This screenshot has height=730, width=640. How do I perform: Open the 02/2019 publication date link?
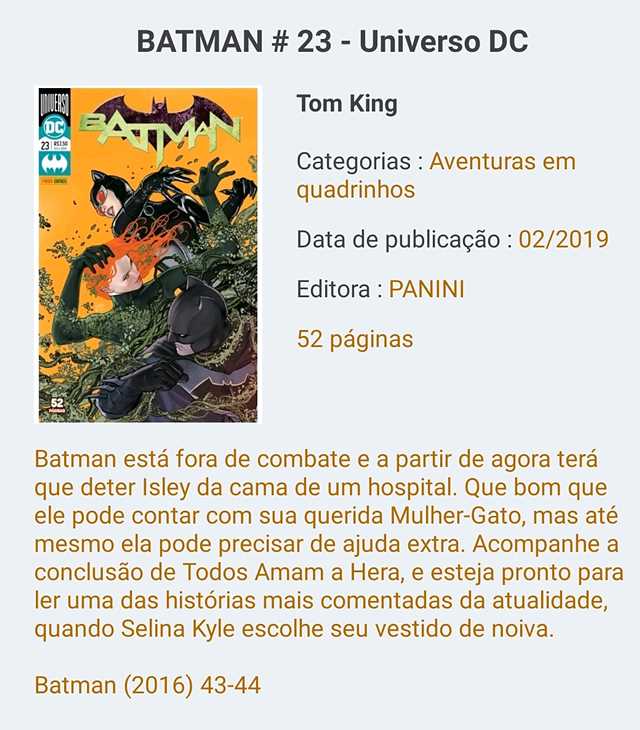pos(564,239)
